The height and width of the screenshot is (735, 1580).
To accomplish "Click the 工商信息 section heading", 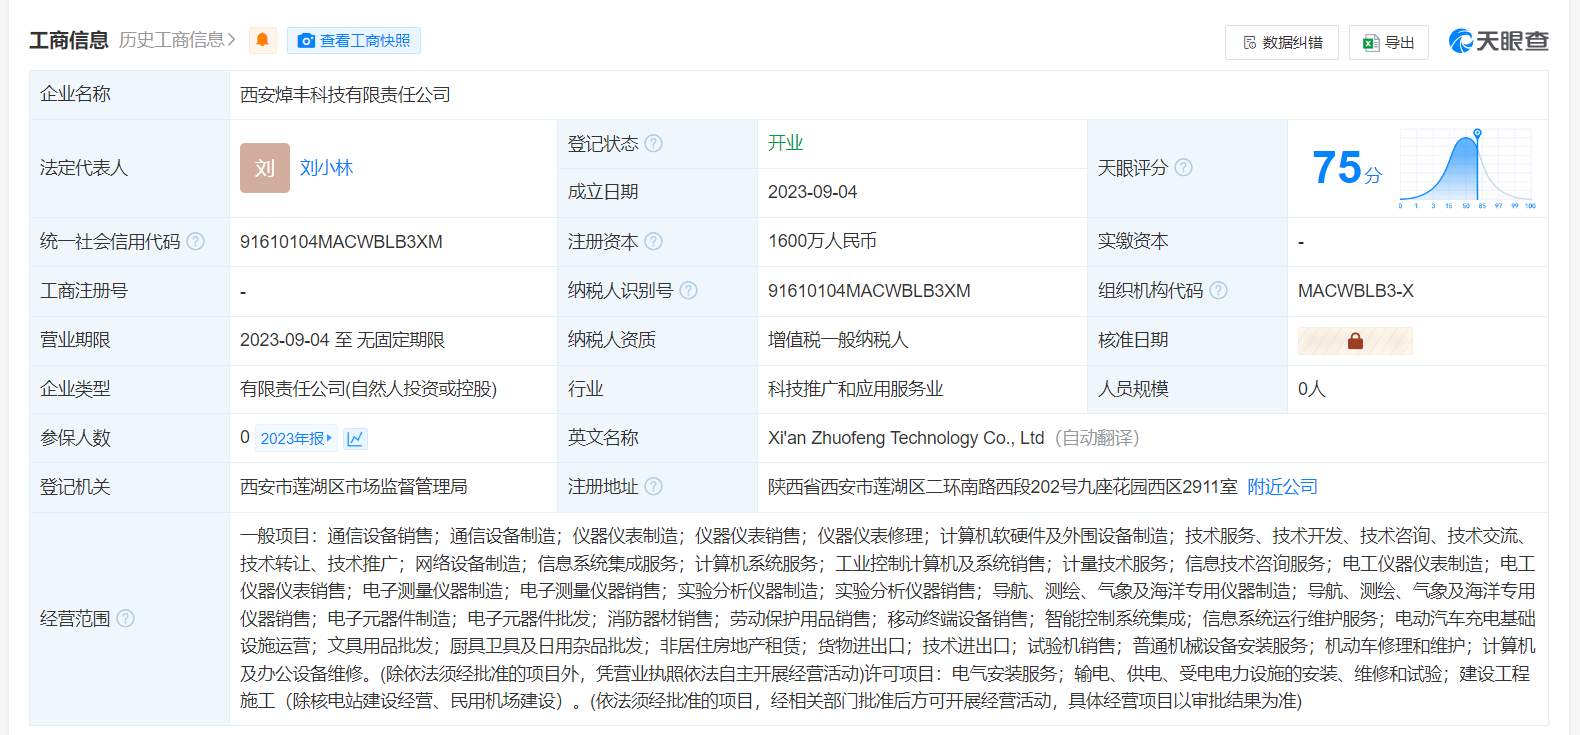I will 69,40.
